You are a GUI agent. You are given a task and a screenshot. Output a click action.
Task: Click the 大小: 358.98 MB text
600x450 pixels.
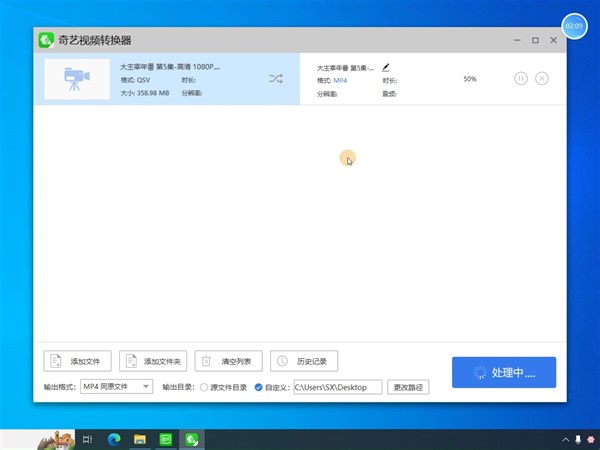[145, 93]
